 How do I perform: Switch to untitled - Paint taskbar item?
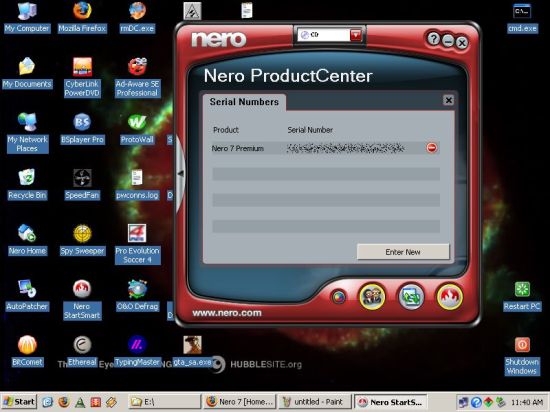[315, 402]
